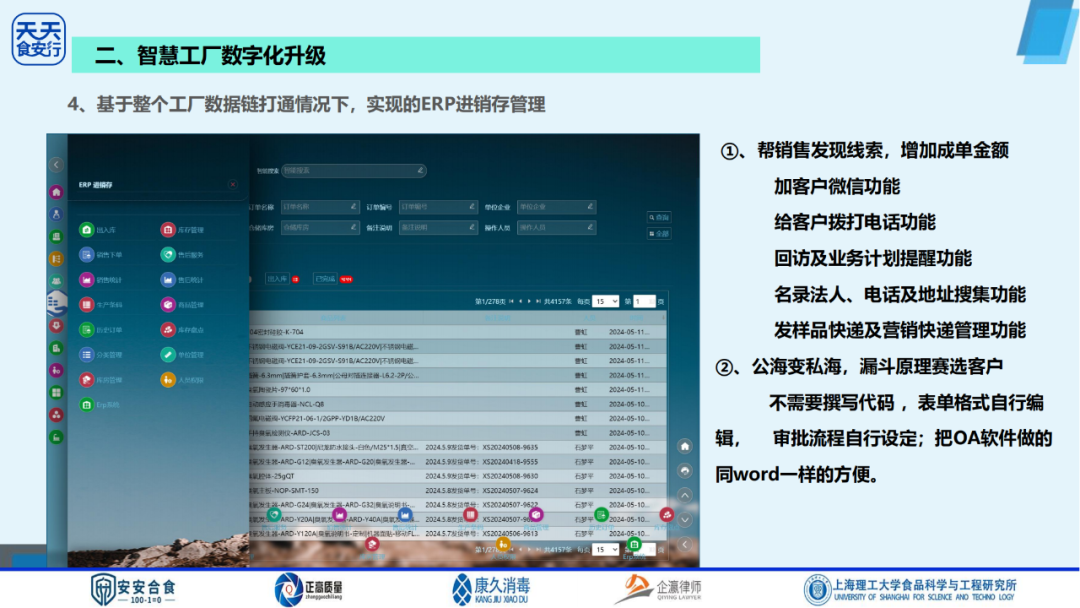Click the XS20240508-9635 order row
1080x608 pixels.
click(457, 448)
